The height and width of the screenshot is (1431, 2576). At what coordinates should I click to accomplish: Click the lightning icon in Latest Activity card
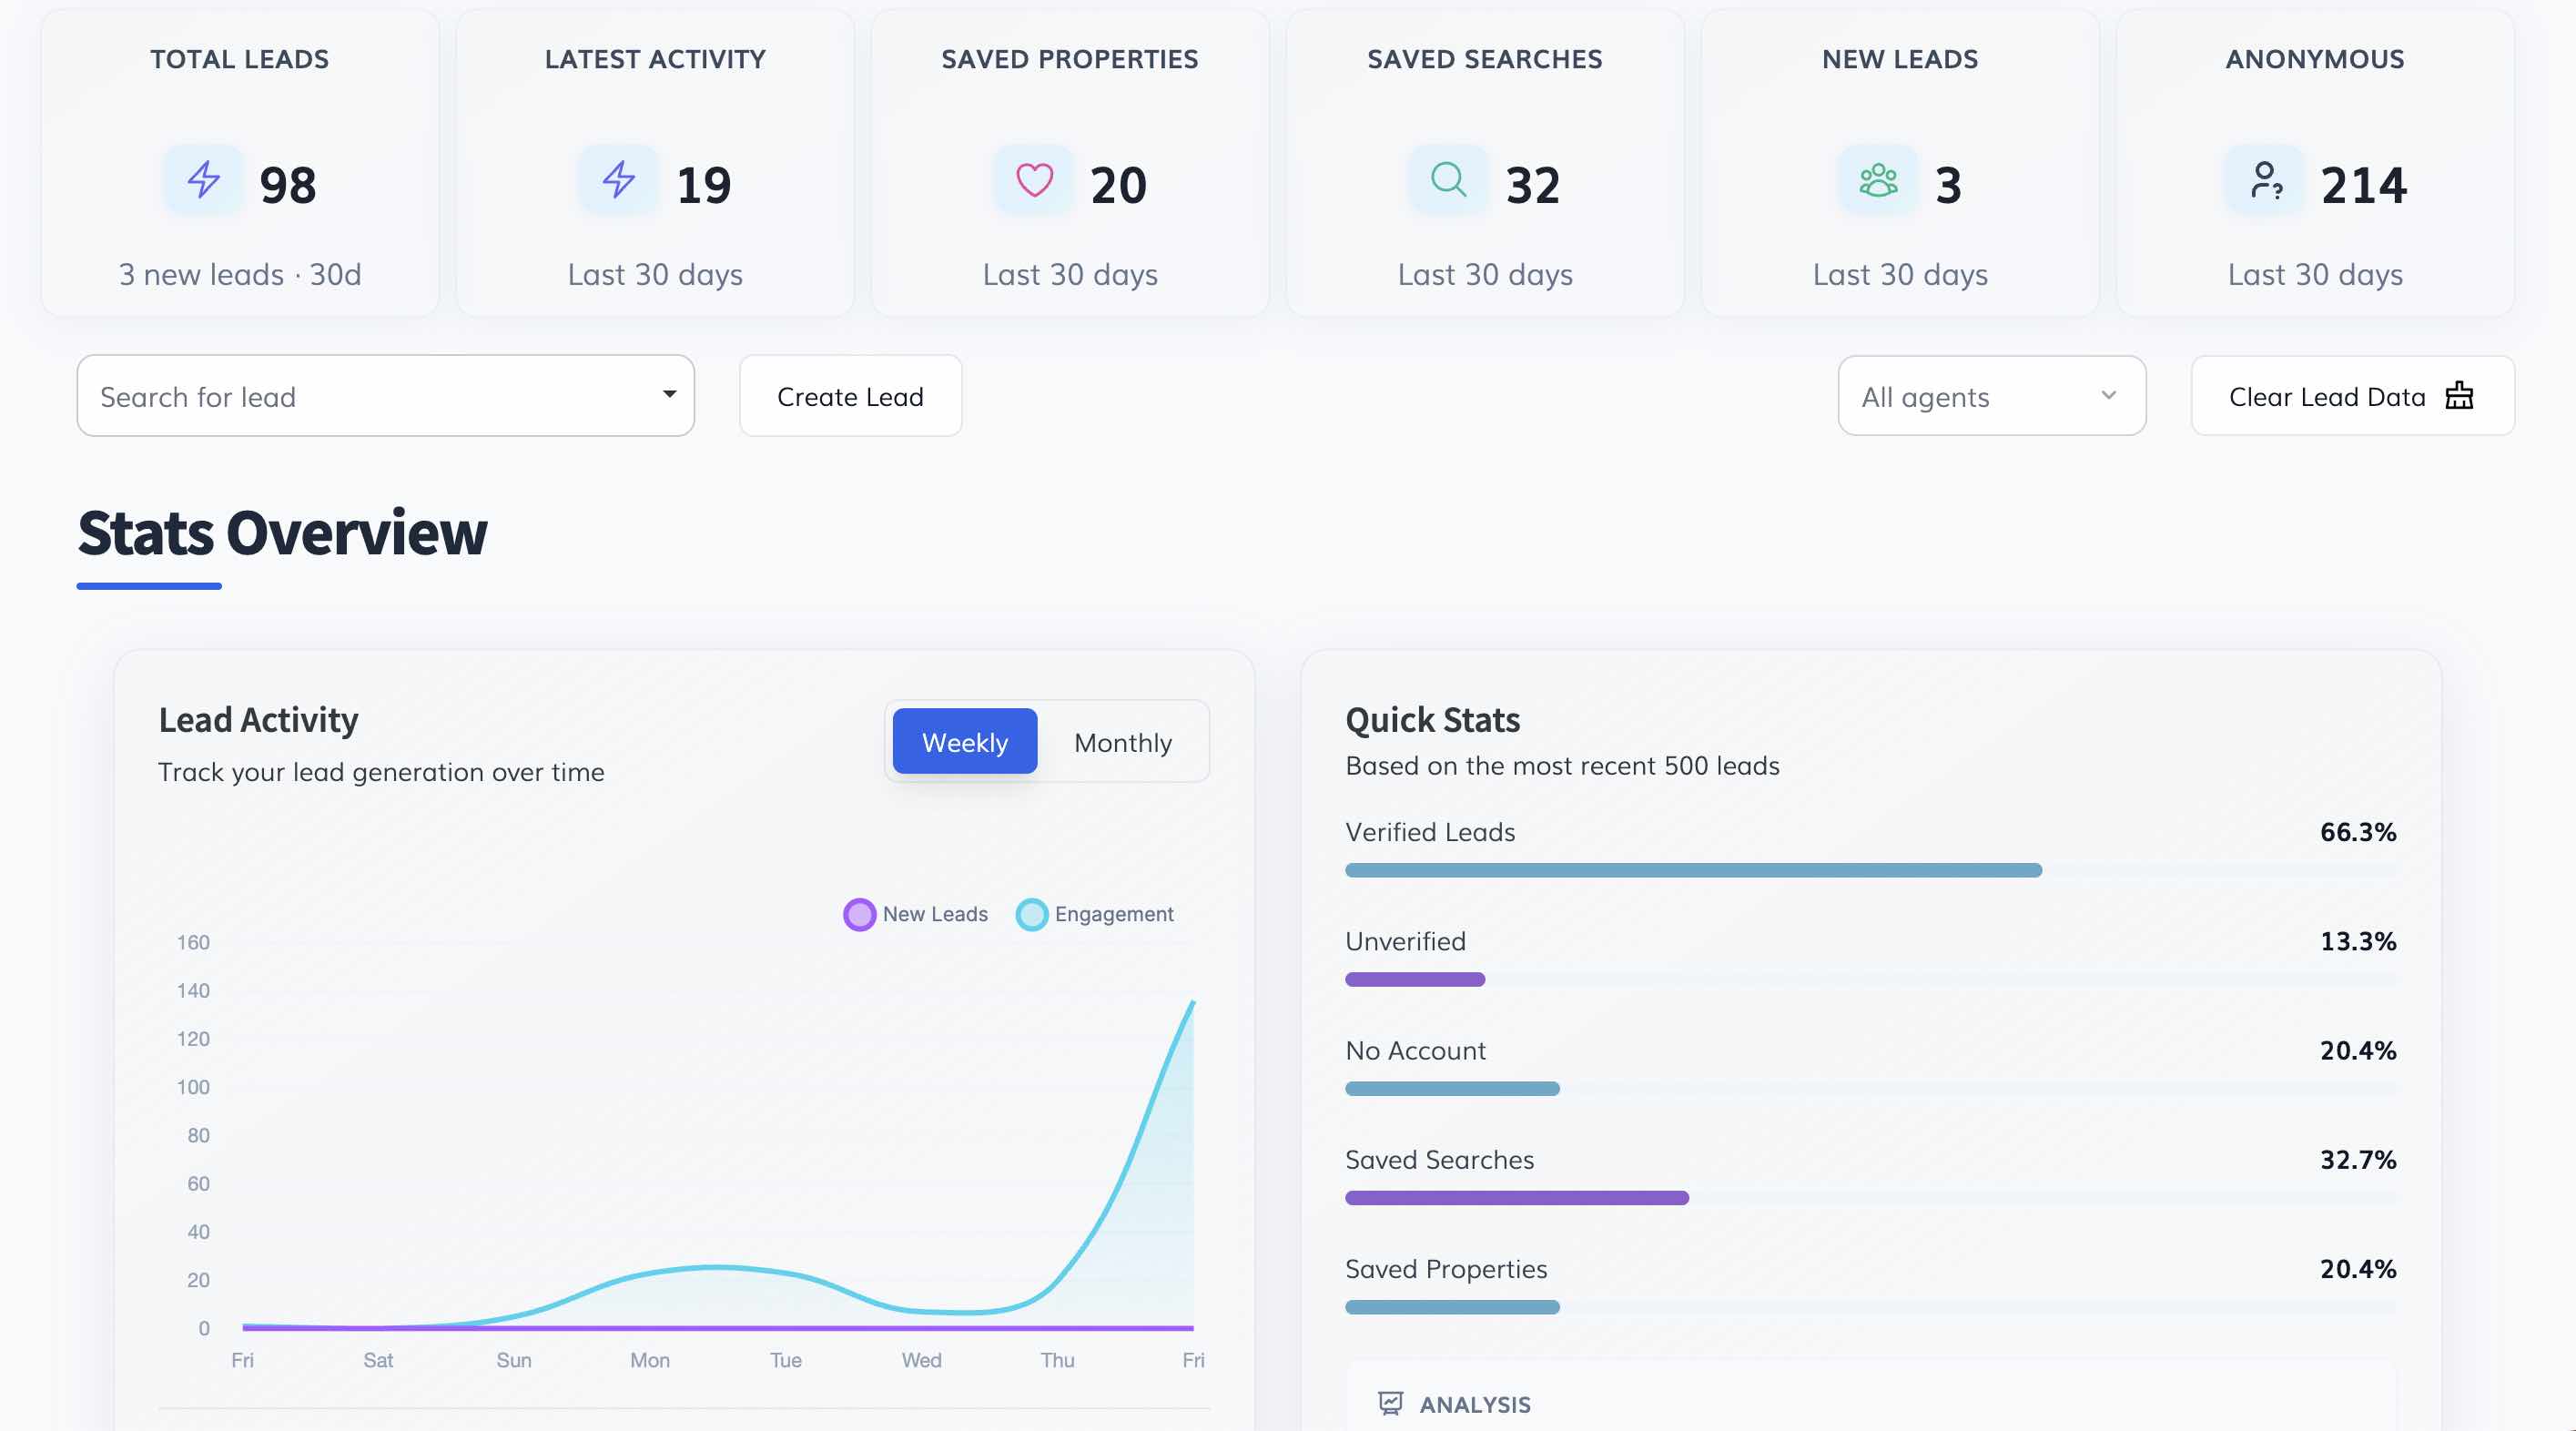[x=619, y=180]
